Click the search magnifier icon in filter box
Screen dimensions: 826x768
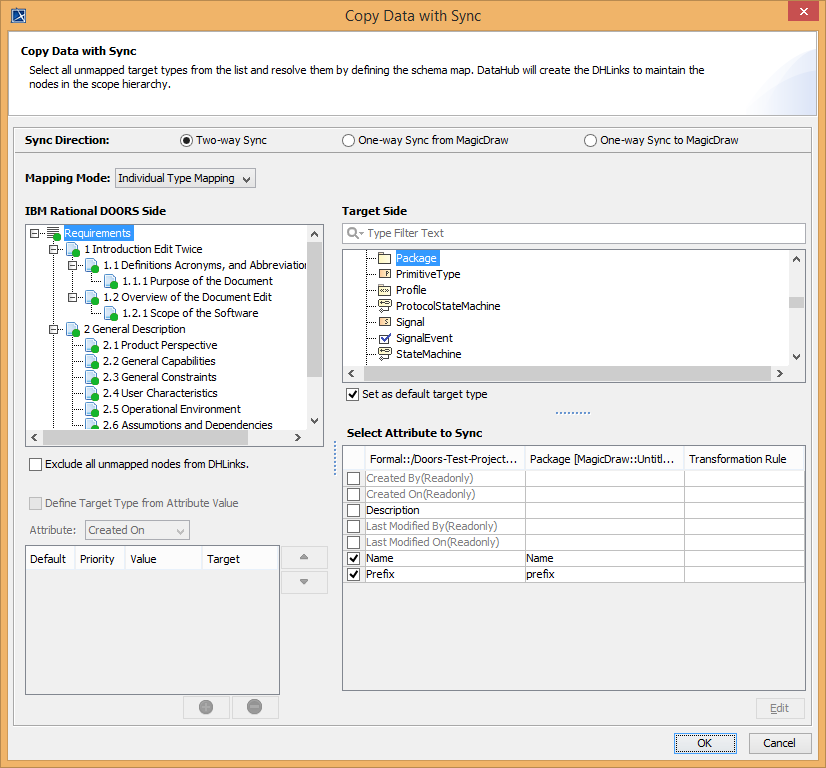(354, 233)
